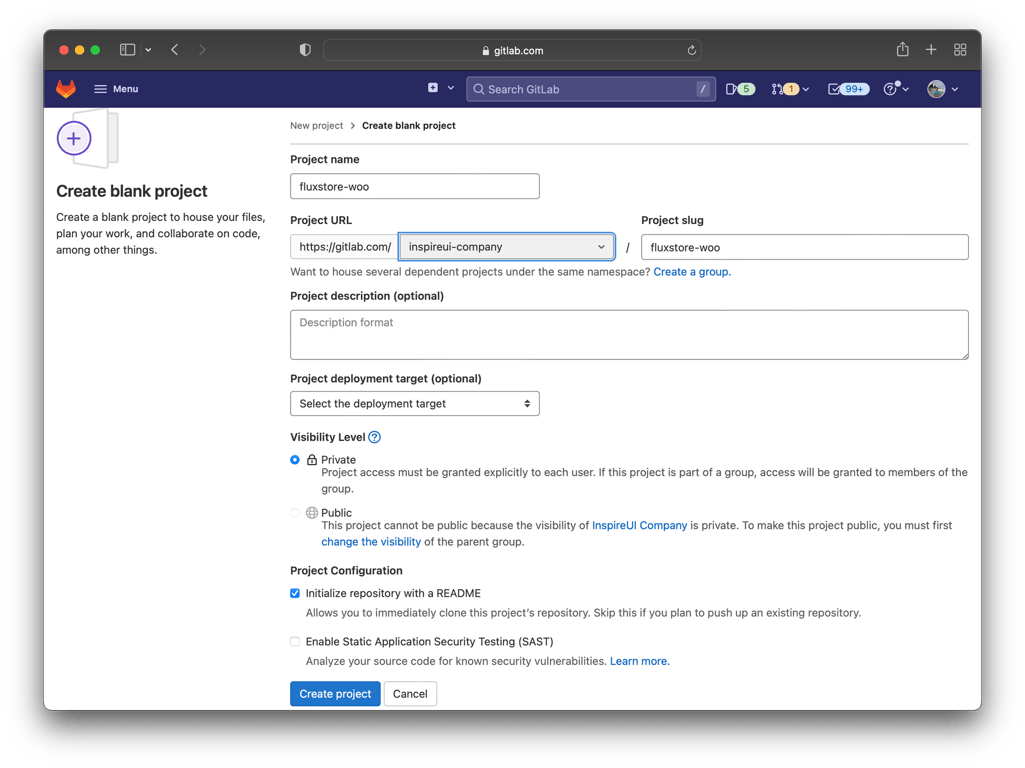Reload page with the refresh icon

pos(692,50)
